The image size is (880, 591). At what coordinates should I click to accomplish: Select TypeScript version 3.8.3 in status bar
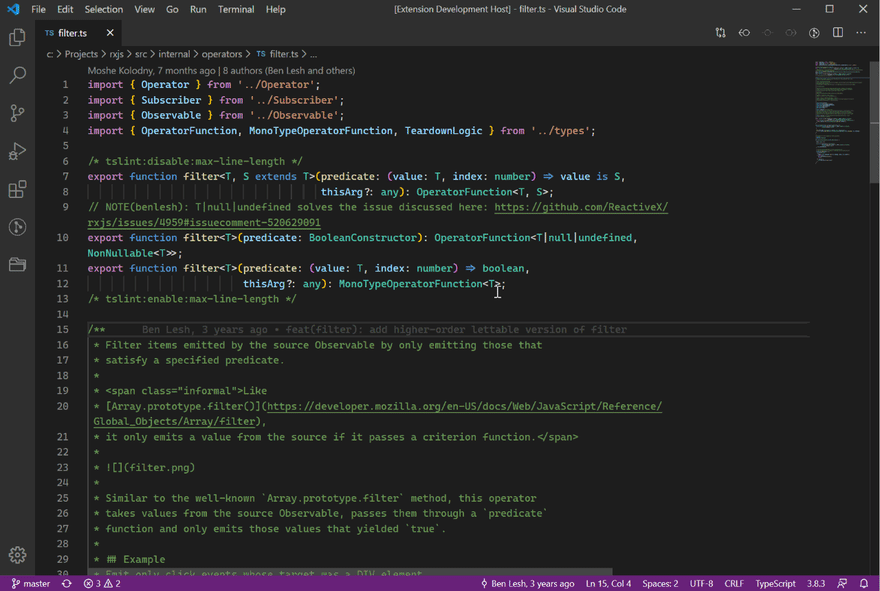[x=816, y=584]
